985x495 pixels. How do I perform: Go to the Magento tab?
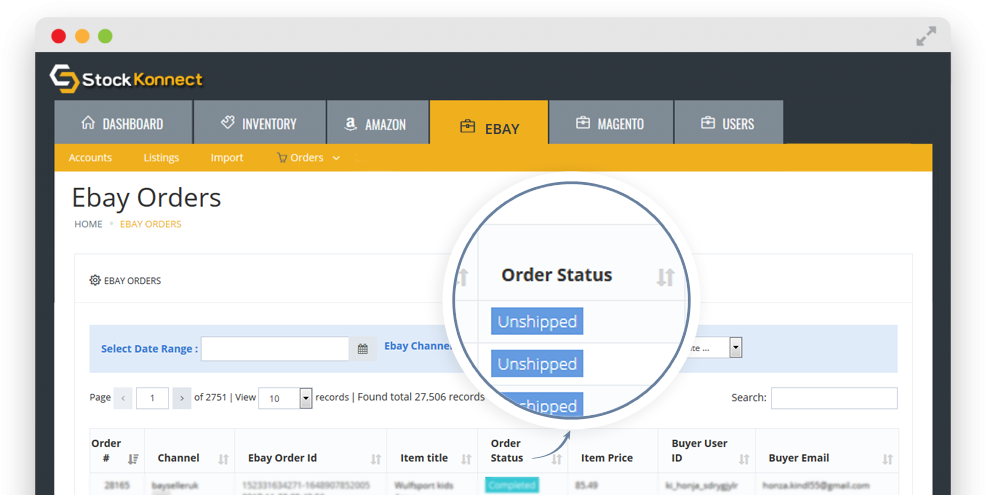pyautogui.click(x=611, y=123)
